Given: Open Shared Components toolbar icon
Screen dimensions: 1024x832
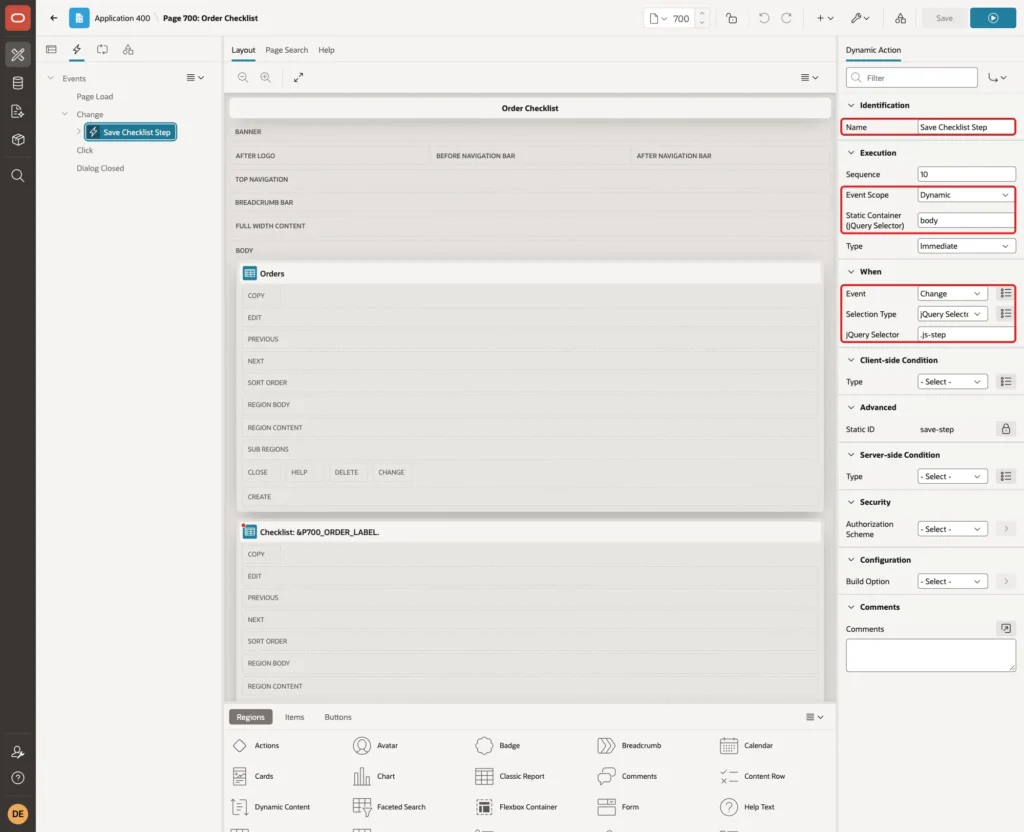Looking at the screenshot, I should (901, 18).
